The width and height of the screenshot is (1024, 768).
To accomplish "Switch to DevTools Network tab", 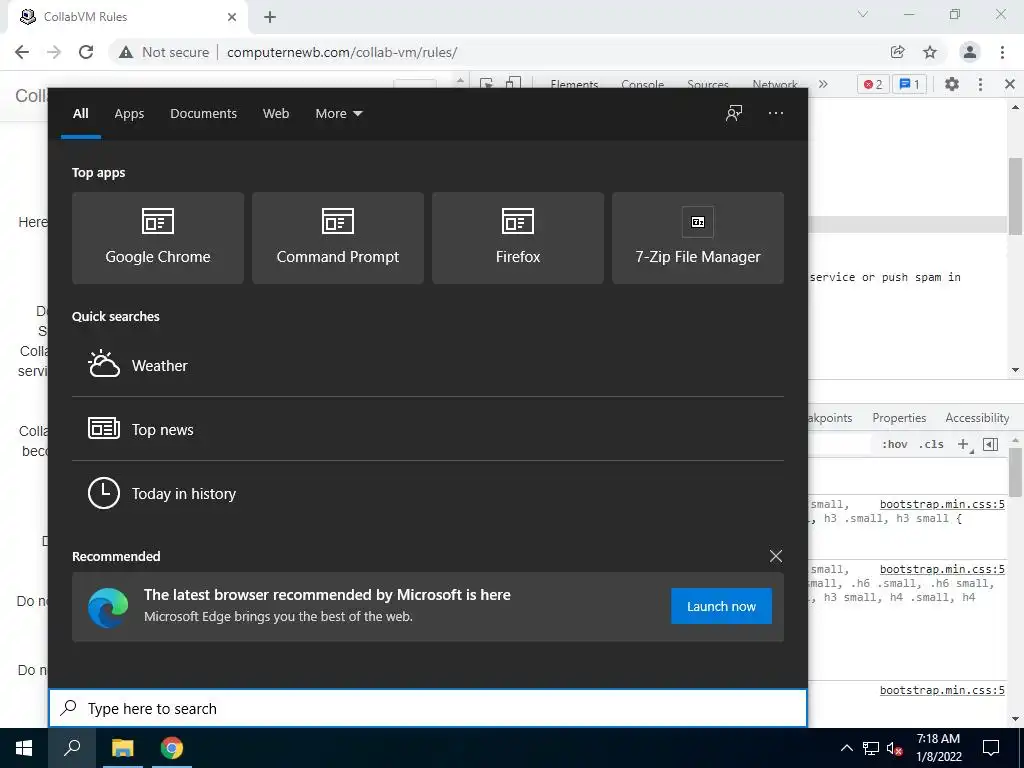I will tap(775, 84).
